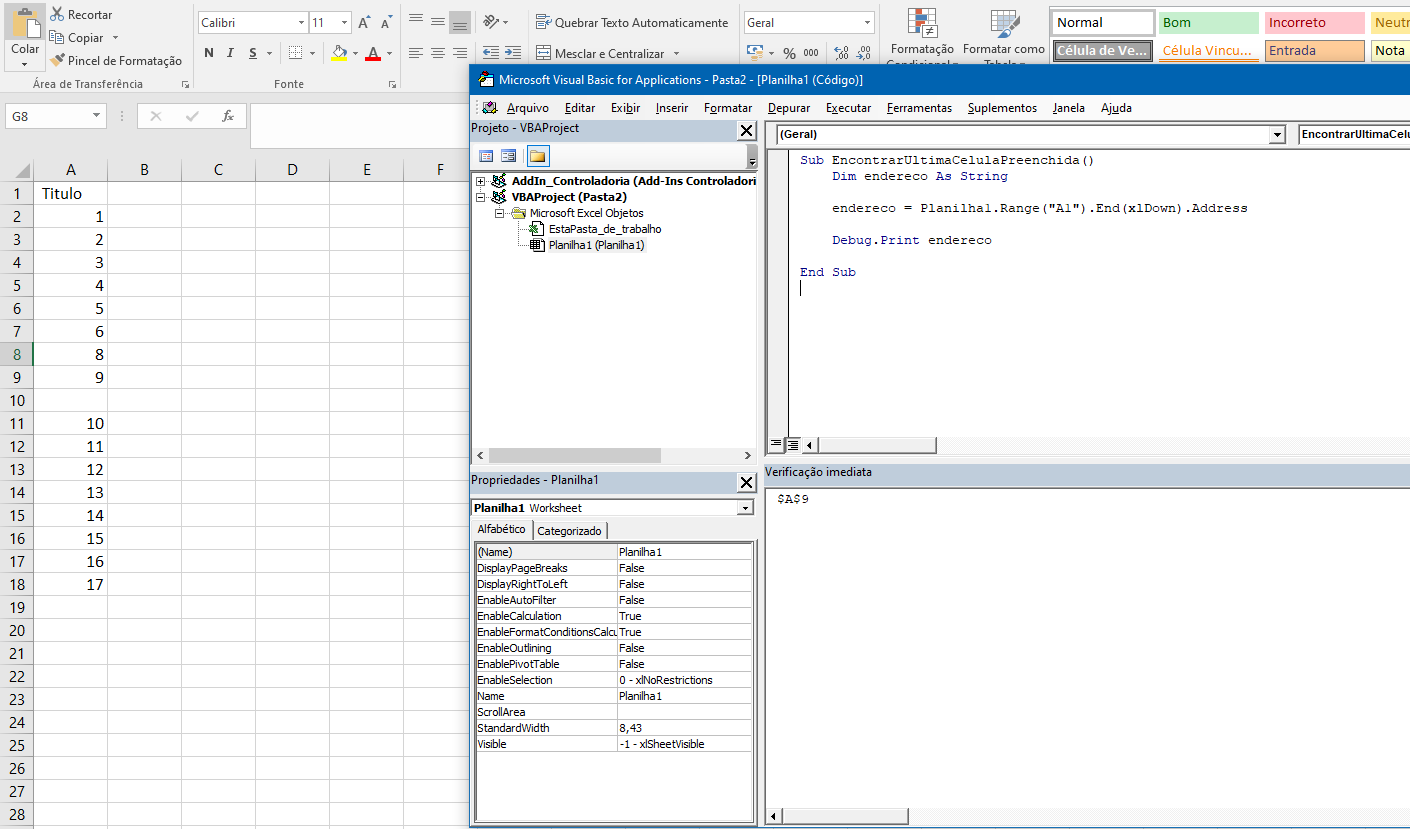Open font color dropdown arrow
Image resolution: width=1410 pixels, height=829 pixels.
(389, 53)
